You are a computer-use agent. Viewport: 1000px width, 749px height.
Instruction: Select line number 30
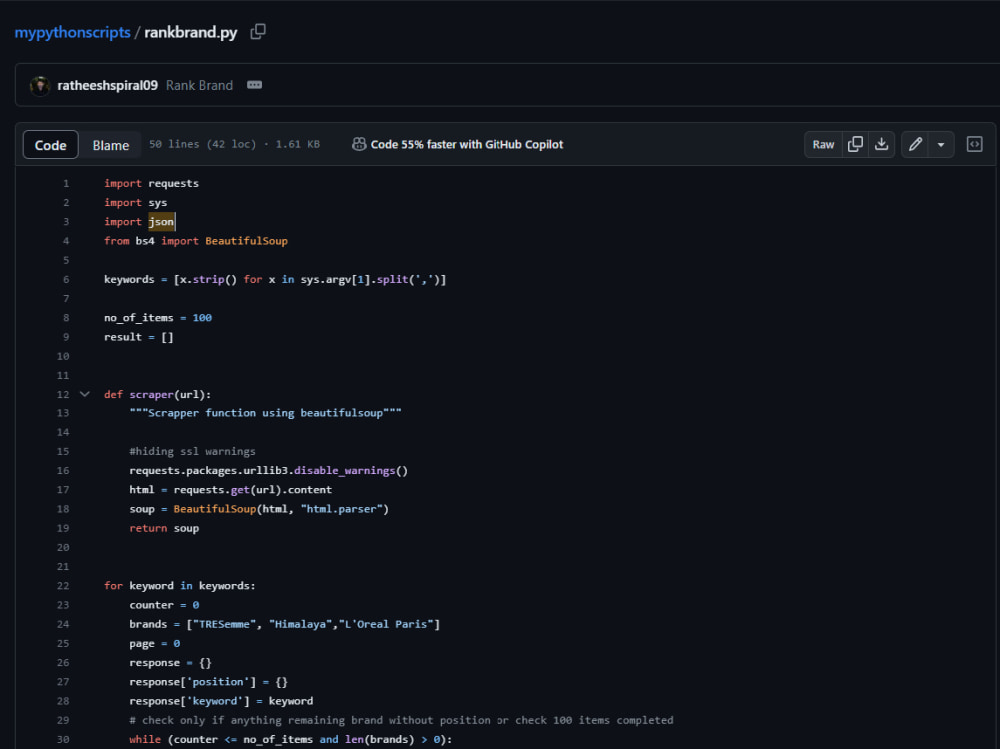coord(62,739)
